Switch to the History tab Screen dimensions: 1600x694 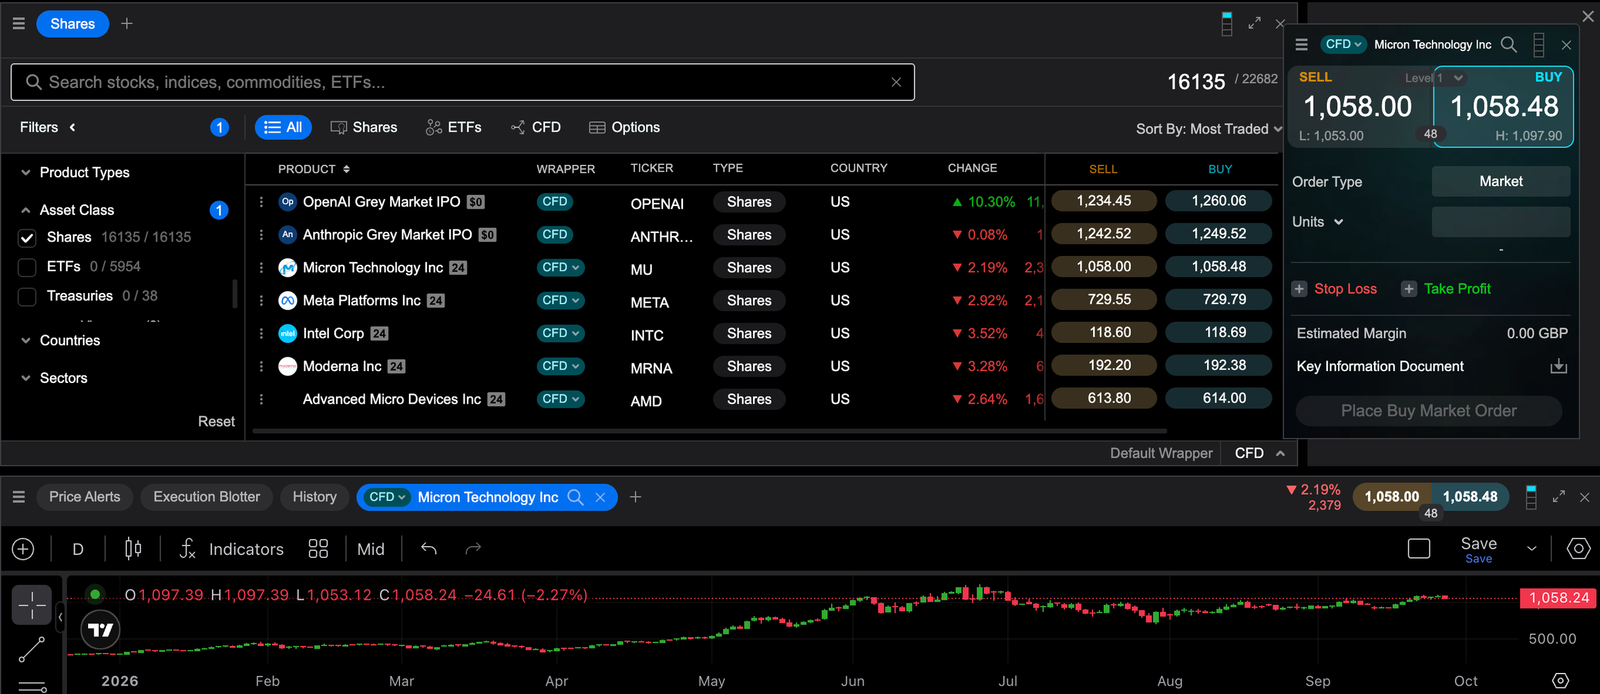click(314, 497)
